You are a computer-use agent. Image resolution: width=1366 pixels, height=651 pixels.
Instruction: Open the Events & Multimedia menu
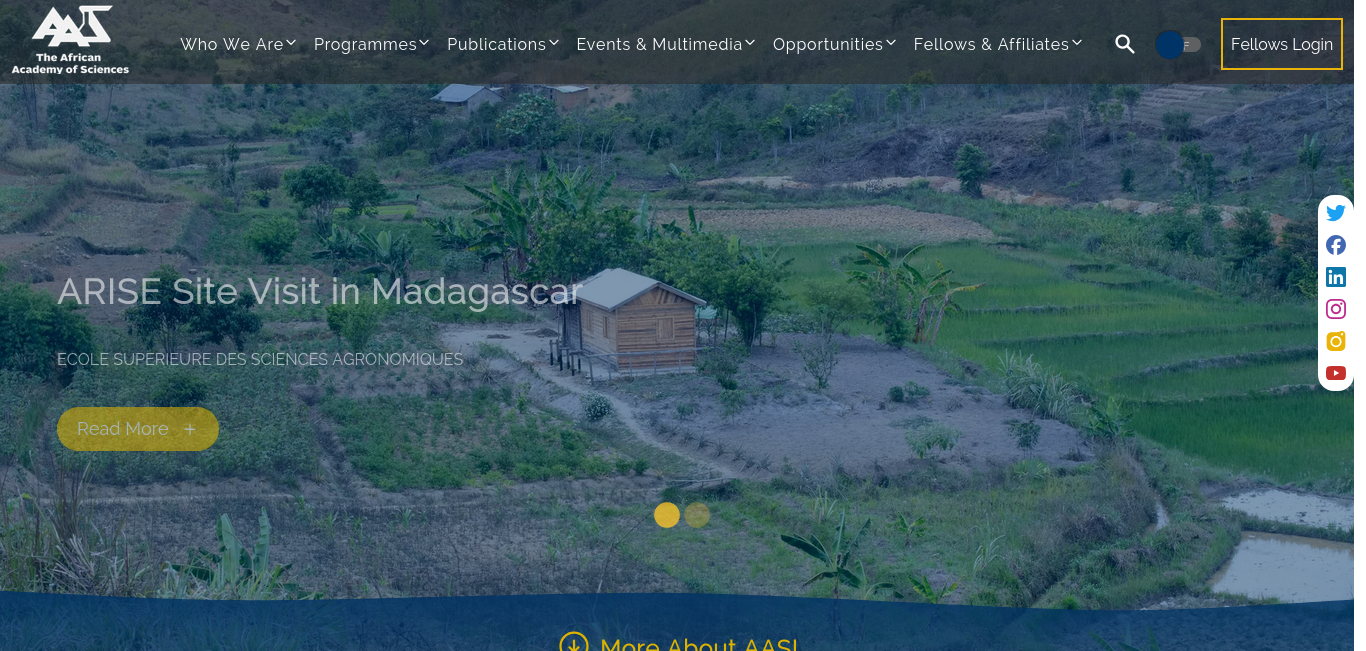pyautogui.click(x=666, y=44)
